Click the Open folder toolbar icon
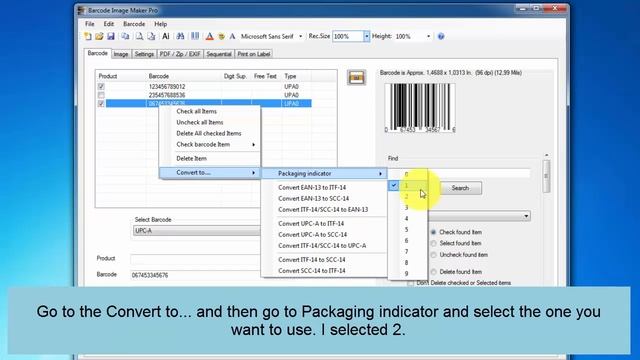The height and width of the screenshot is (360, 640). [x=99, y=36]
